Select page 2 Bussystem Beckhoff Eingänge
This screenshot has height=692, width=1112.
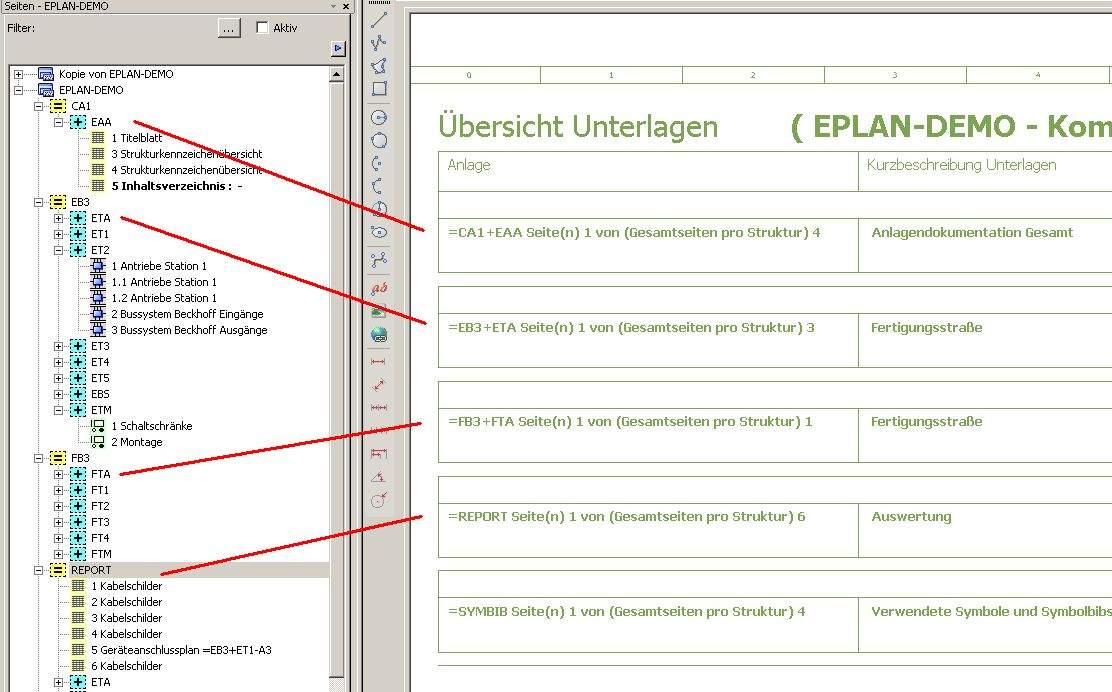pyautogui.click(x=187, y=314)
